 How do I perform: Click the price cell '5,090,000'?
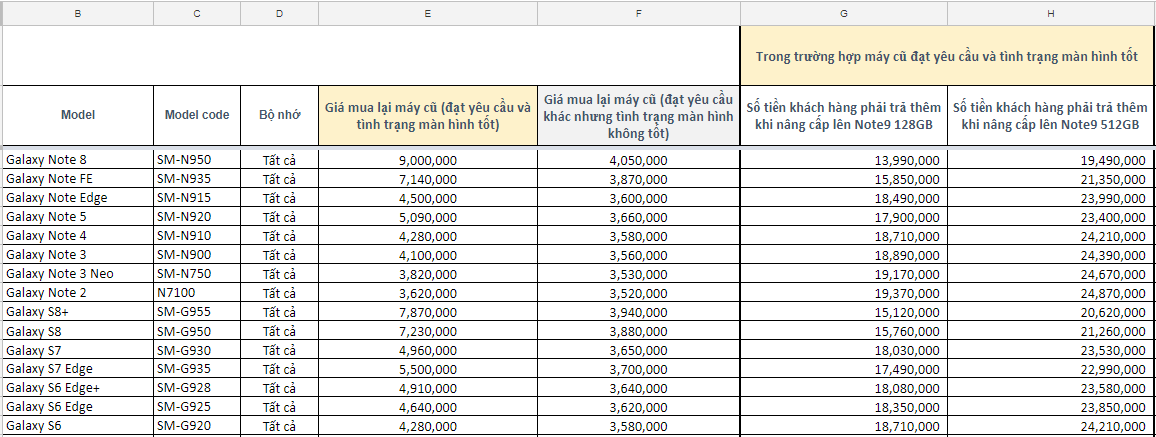[x=428, y=217]
